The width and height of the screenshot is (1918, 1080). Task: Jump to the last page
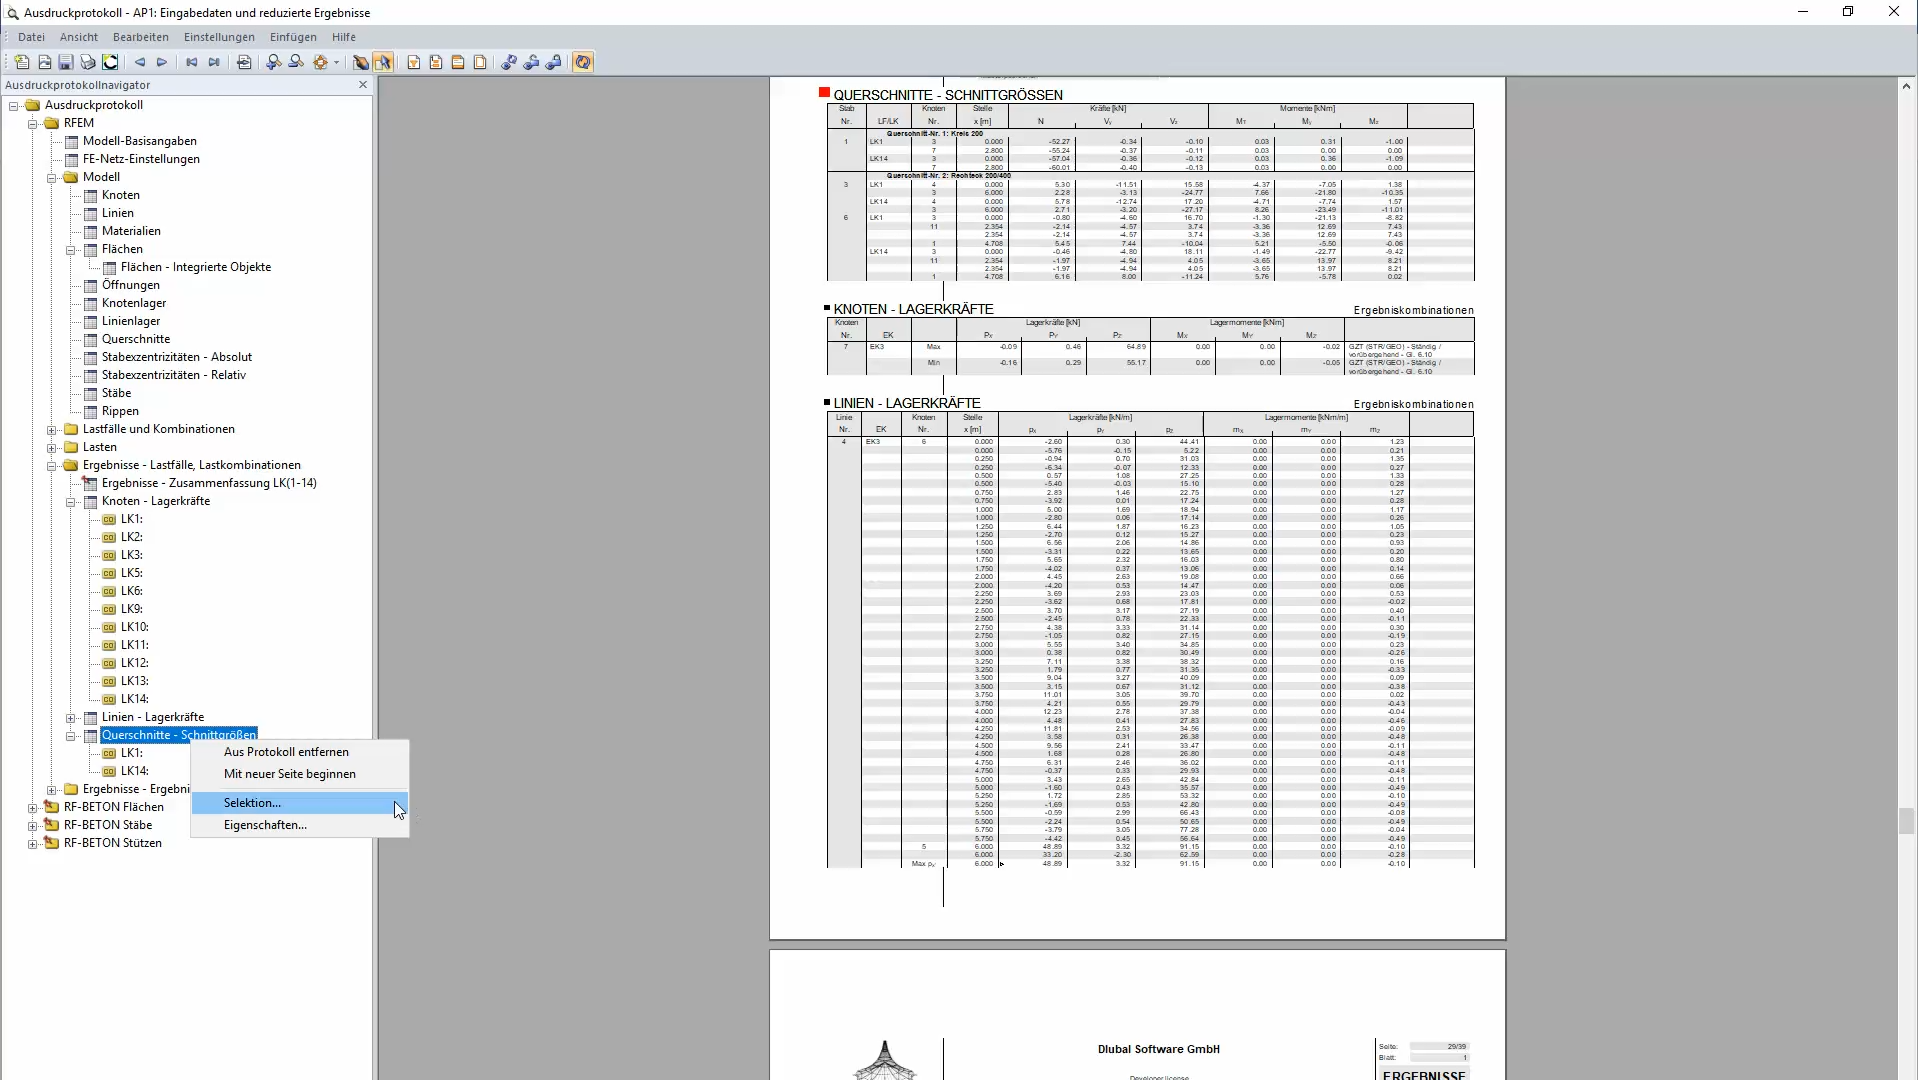(x=214, y=62)
